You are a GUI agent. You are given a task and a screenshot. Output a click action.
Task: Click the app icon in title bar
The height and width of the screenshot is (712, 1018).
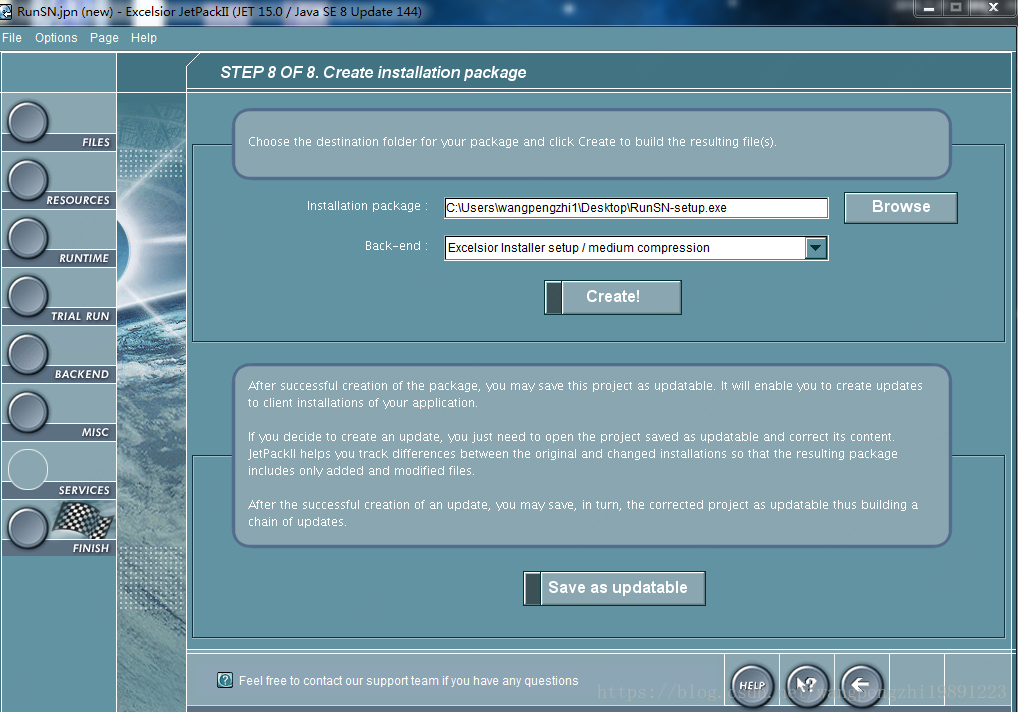tap(6, 11)
